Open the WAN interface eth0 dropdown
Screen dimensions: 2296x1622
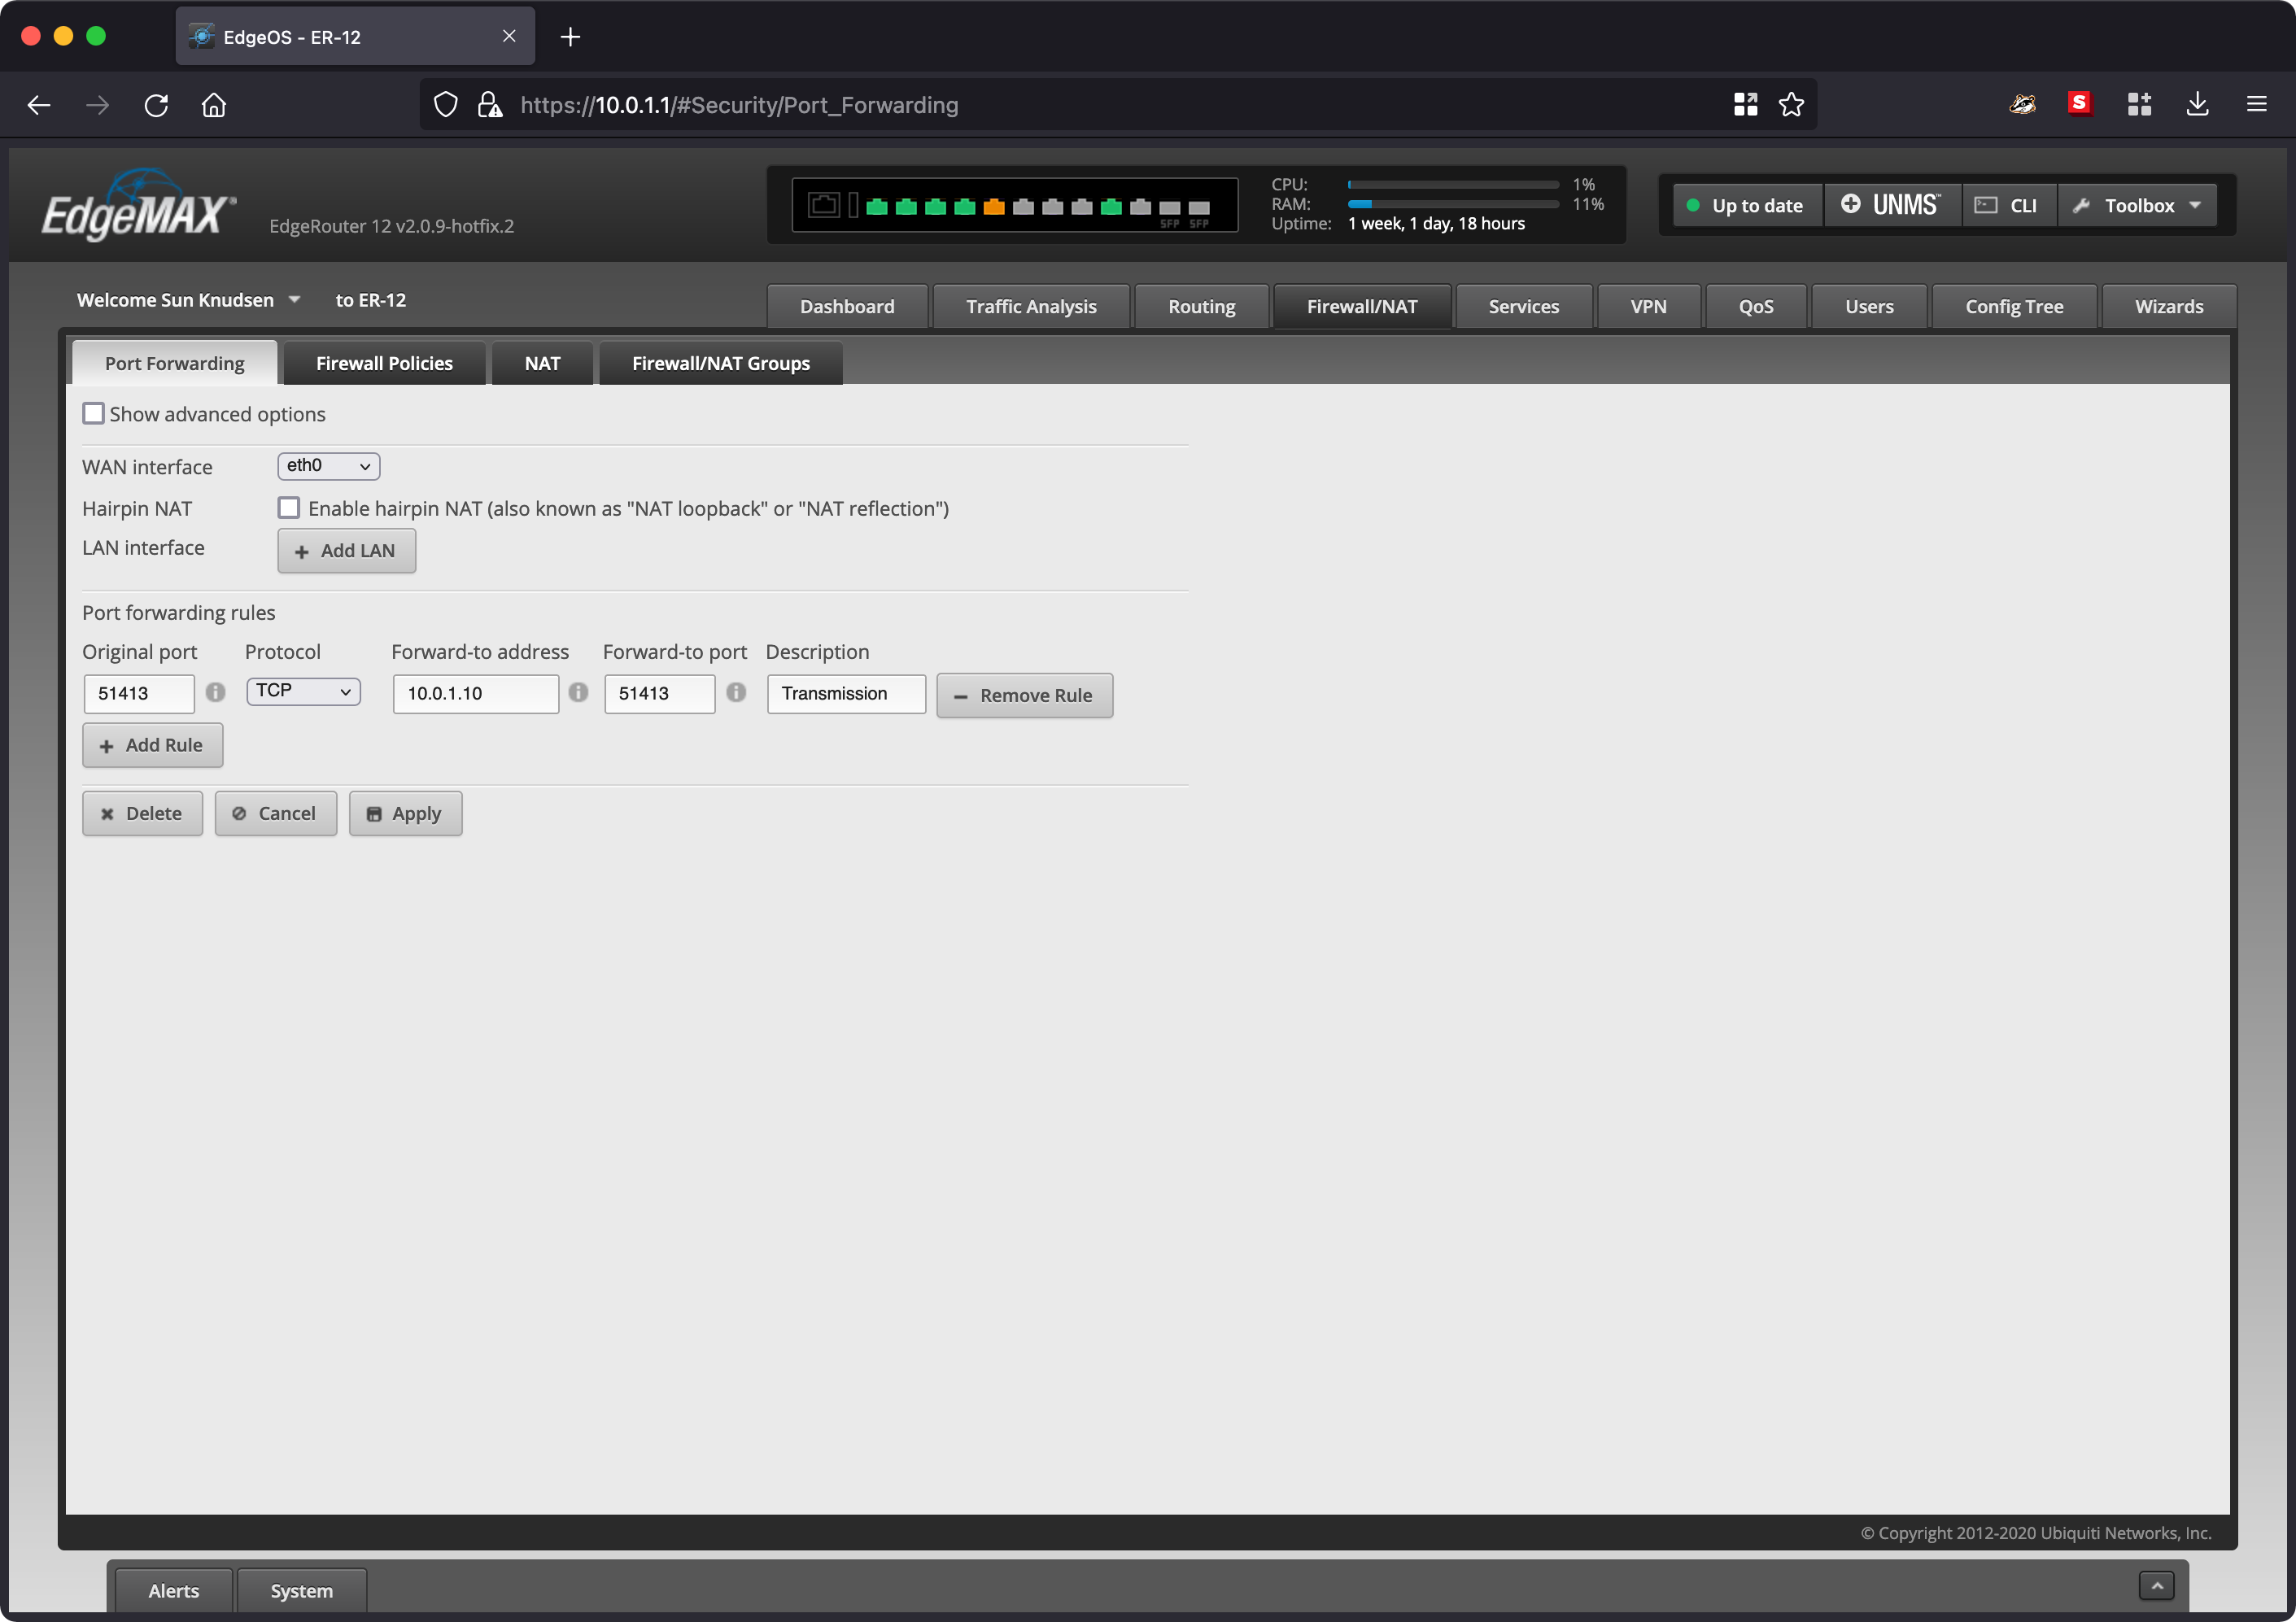tap(328, 466)
